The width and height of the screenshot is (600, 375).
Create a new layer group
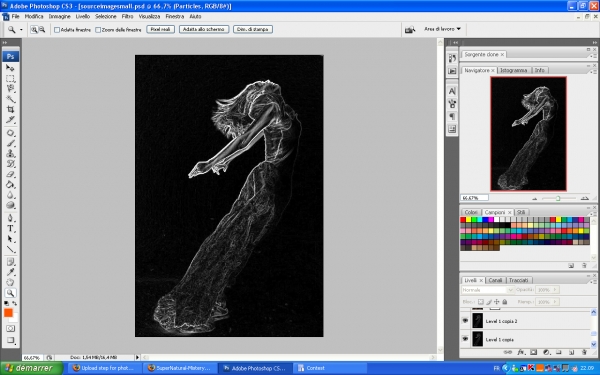pyautogui.click(x=559, y=352)
